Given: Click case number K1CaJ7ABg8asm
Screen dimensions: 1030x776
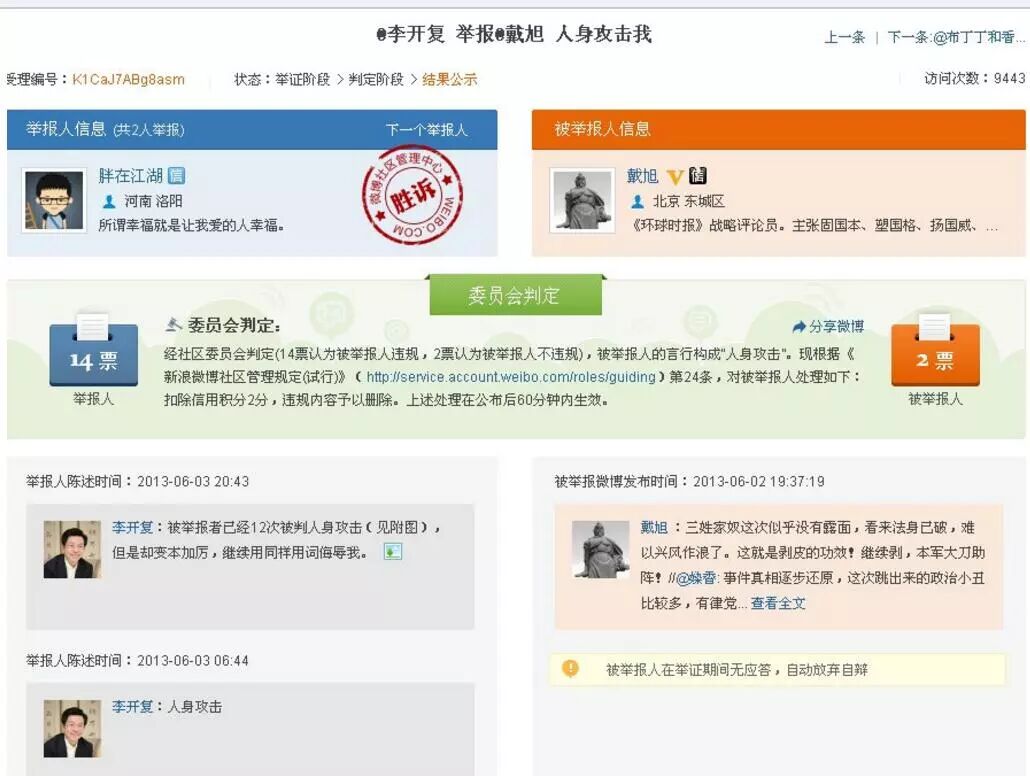Looking at the screenshot, I should [128, 80].
